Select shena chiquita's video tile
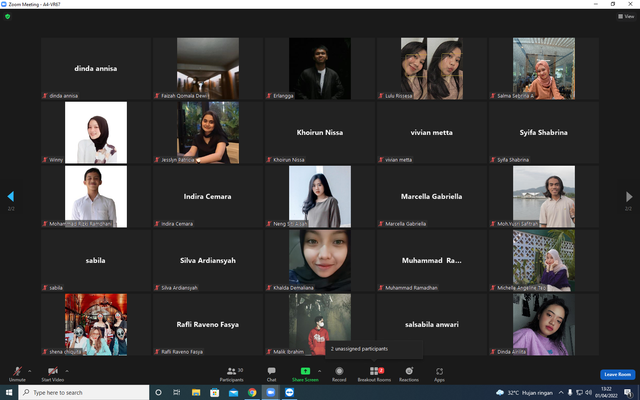 coord(96,324)
